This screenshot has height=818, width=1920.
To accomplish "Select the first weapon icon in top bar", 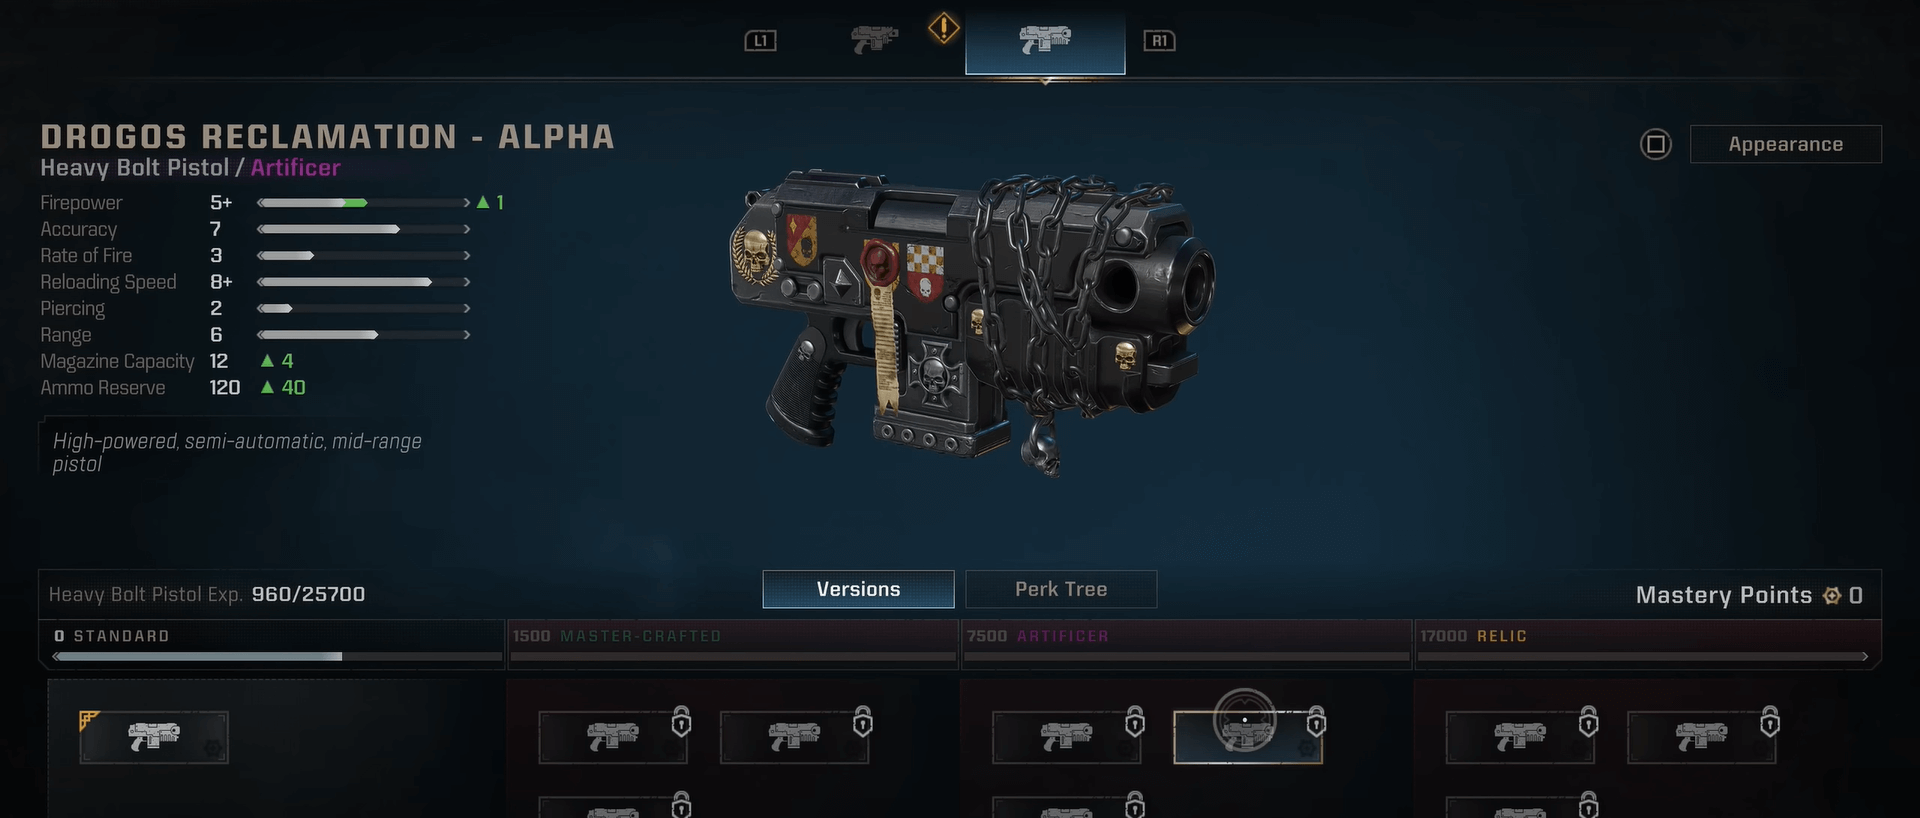I will pos(874,40).
